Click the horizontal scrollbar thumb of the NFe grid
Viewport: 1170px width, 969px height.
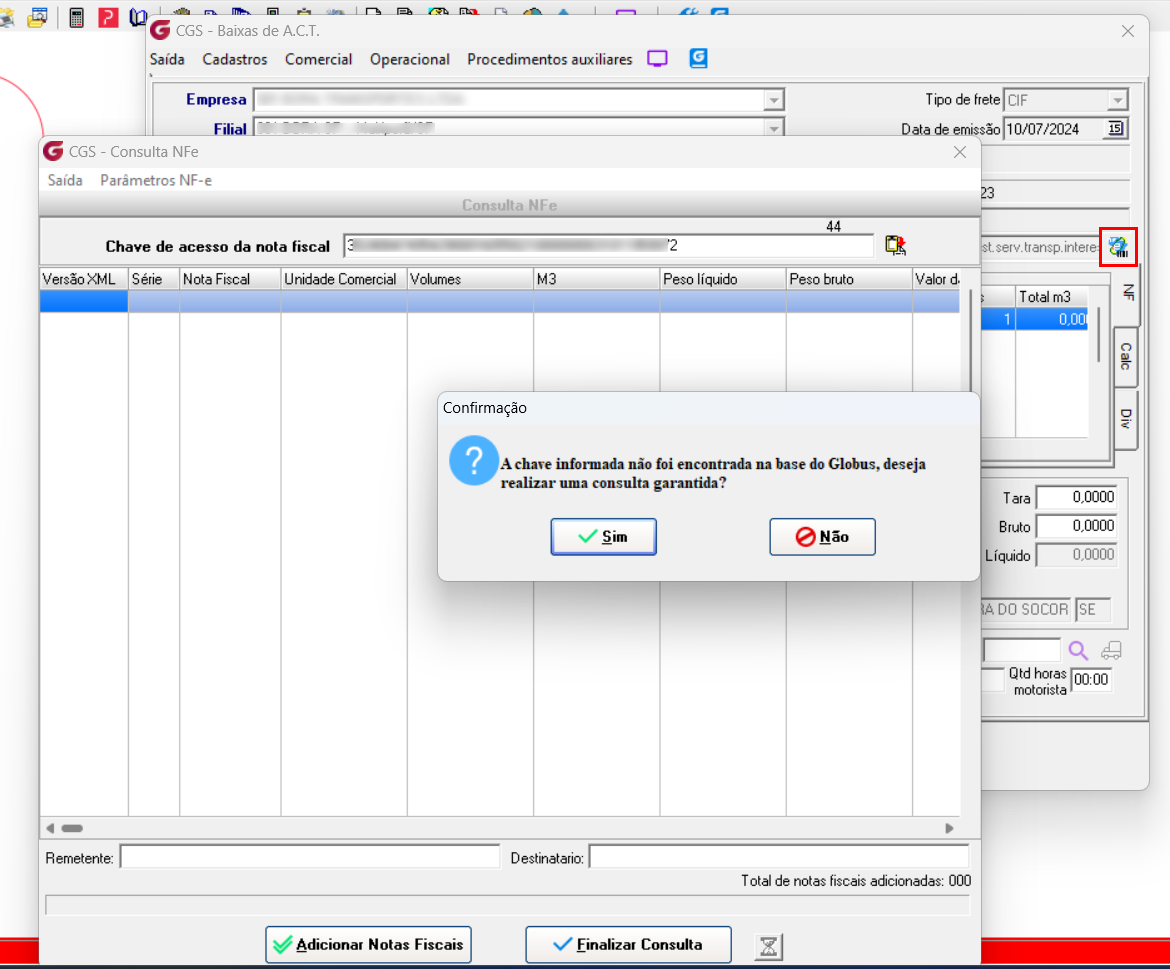point(72,828)
